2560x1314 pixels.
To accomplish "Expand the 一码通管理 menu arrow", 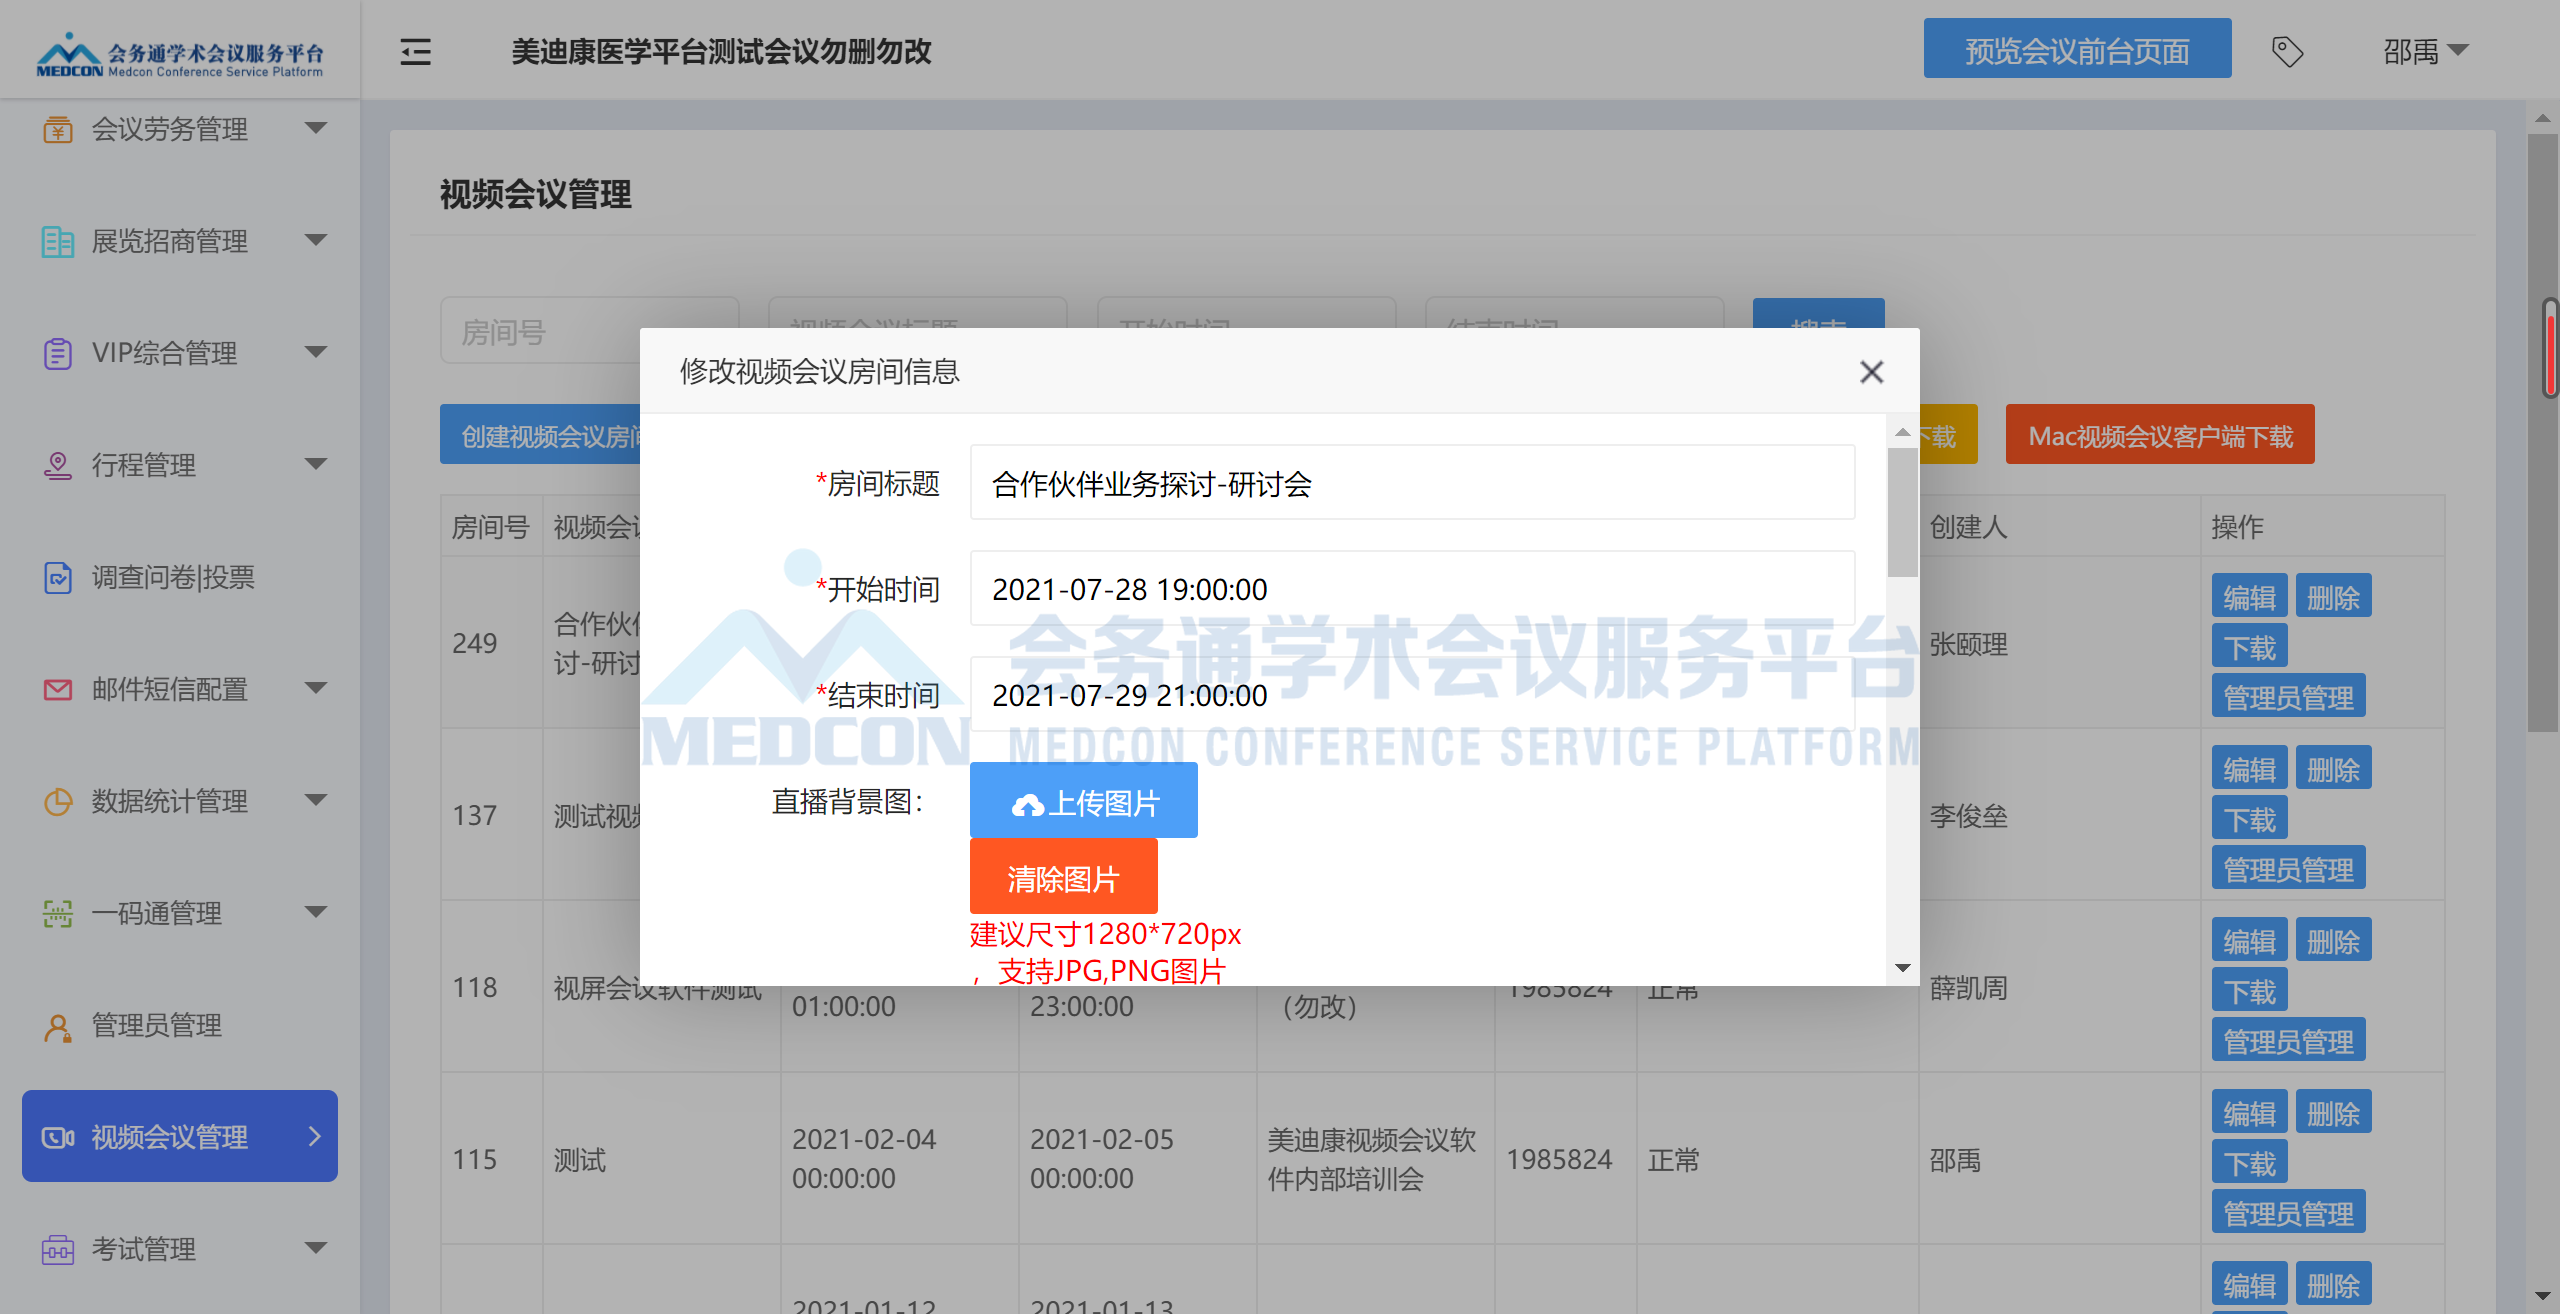I will tap(316, 912).
